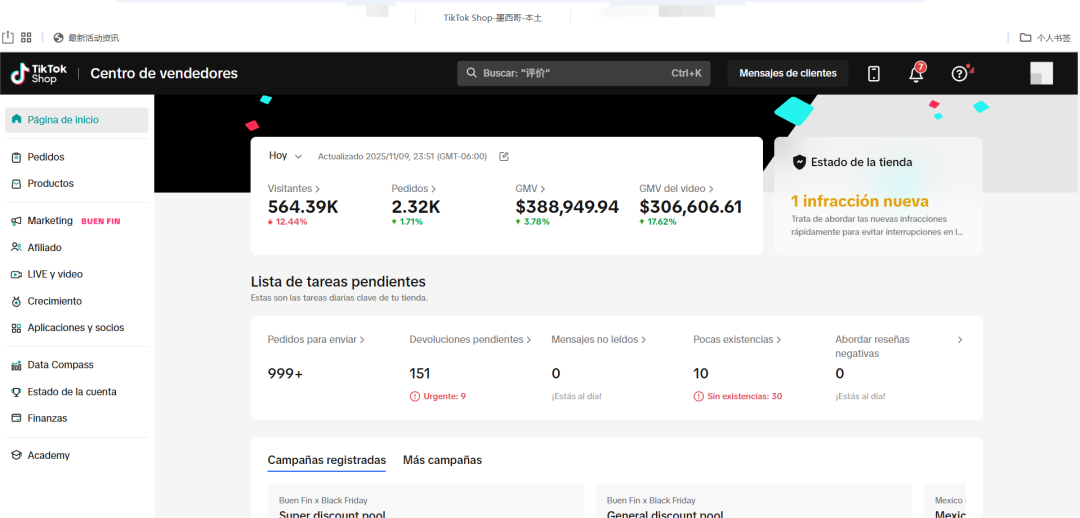Click the Estado de la tienda shield icon
Screen dimensions: 1080x518
[799, 163]
